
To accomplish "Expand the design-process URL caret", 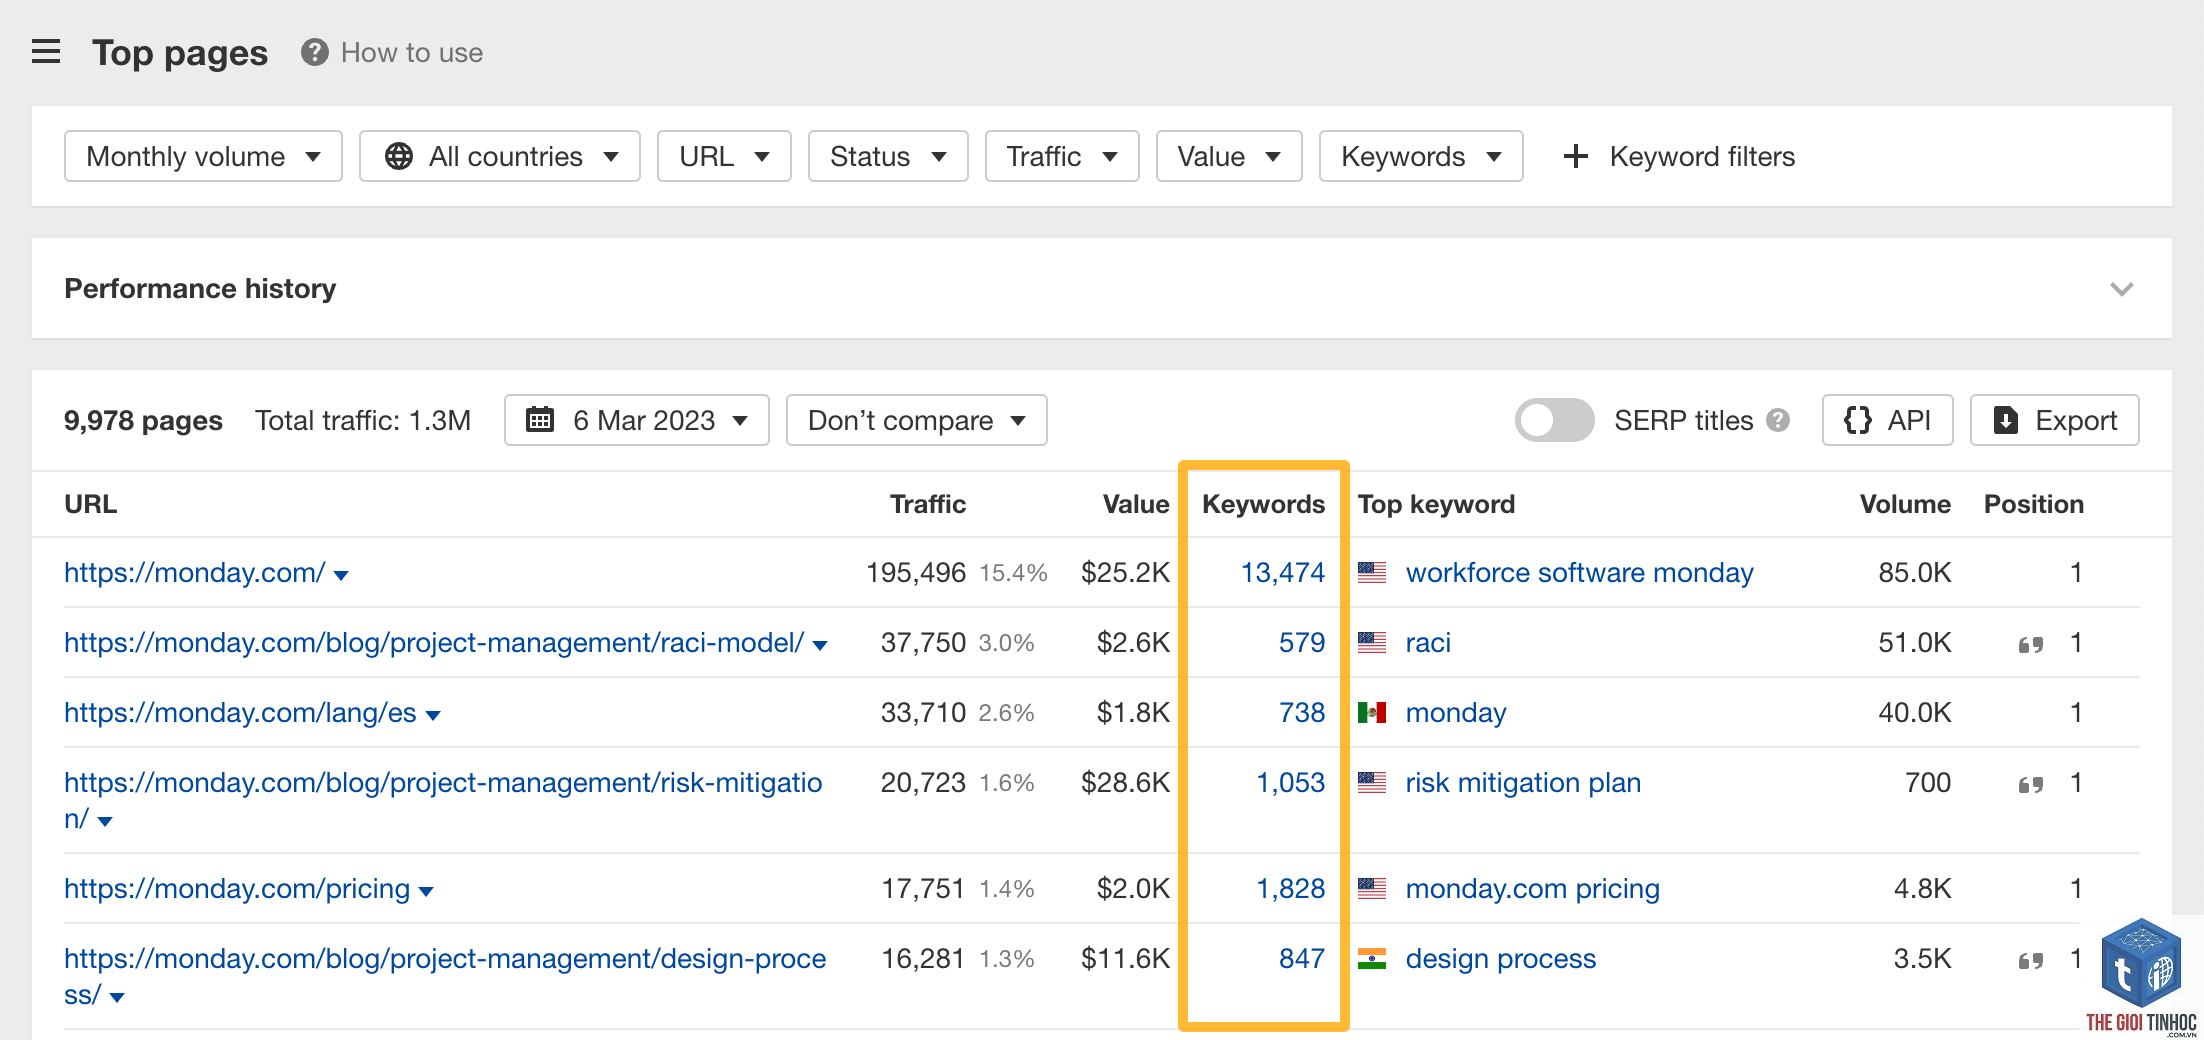I will (x=117, y=997).
